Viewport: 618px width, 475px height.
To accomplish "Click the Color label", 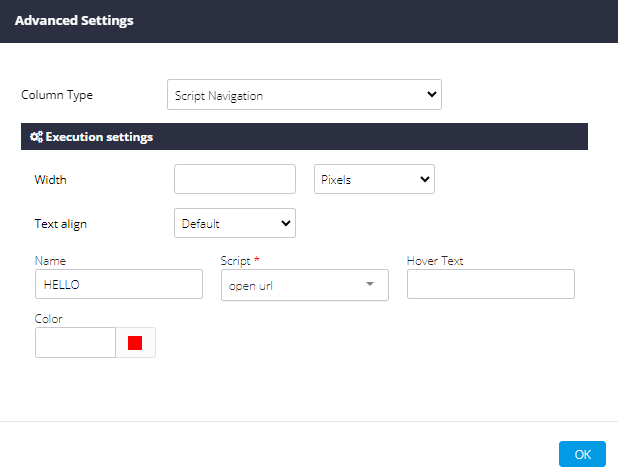I will click(48, 319).
